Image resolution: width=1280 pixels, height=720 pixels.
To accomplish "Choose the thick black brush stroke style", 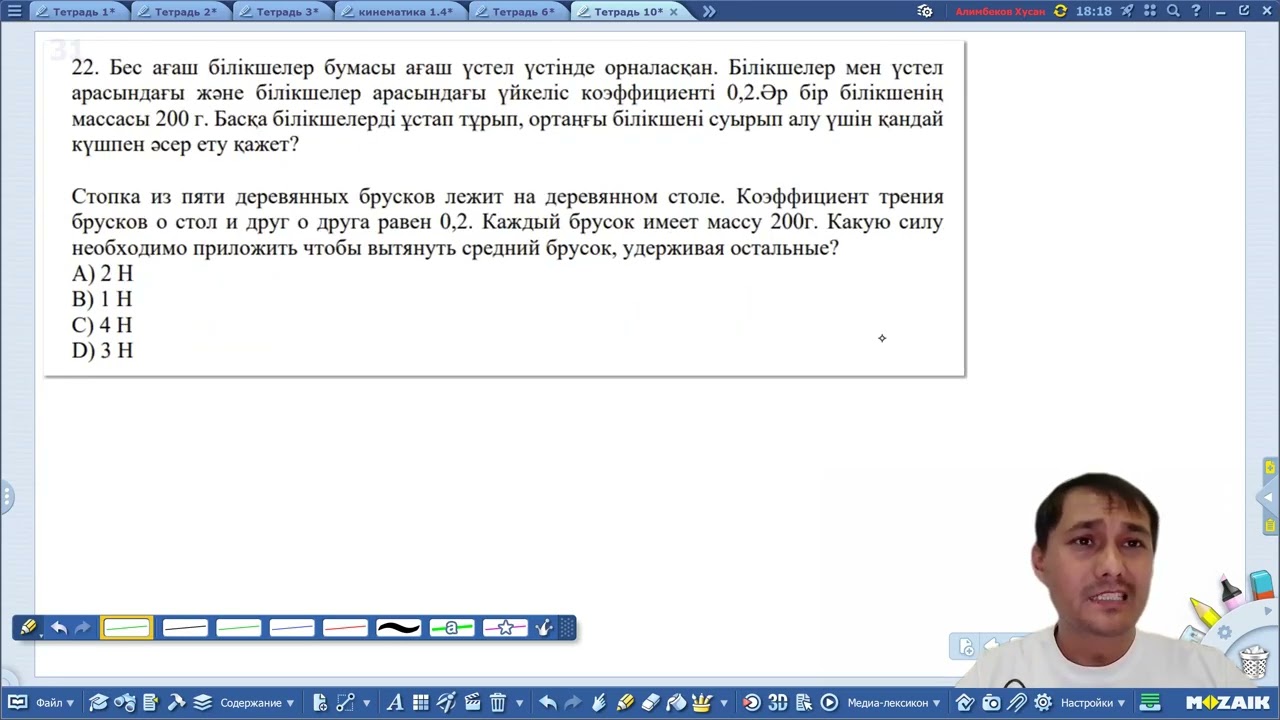I will (x=398, y=628).
